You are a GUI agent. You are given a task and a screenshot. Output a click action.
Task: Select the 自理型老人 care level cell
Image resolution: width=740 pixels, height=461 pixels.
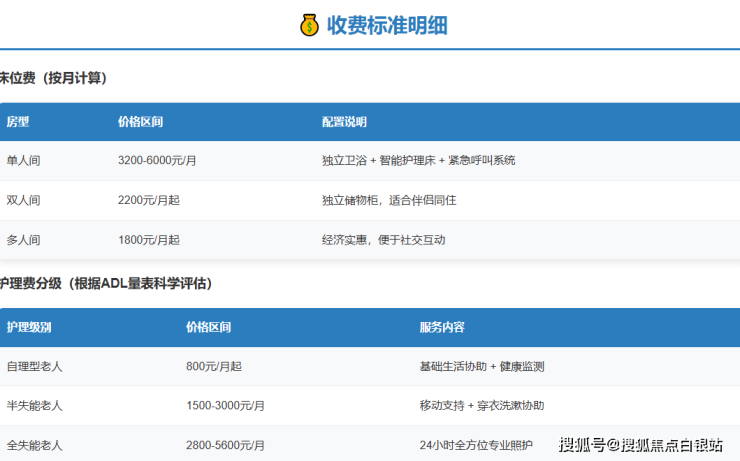tap(34, 367)
